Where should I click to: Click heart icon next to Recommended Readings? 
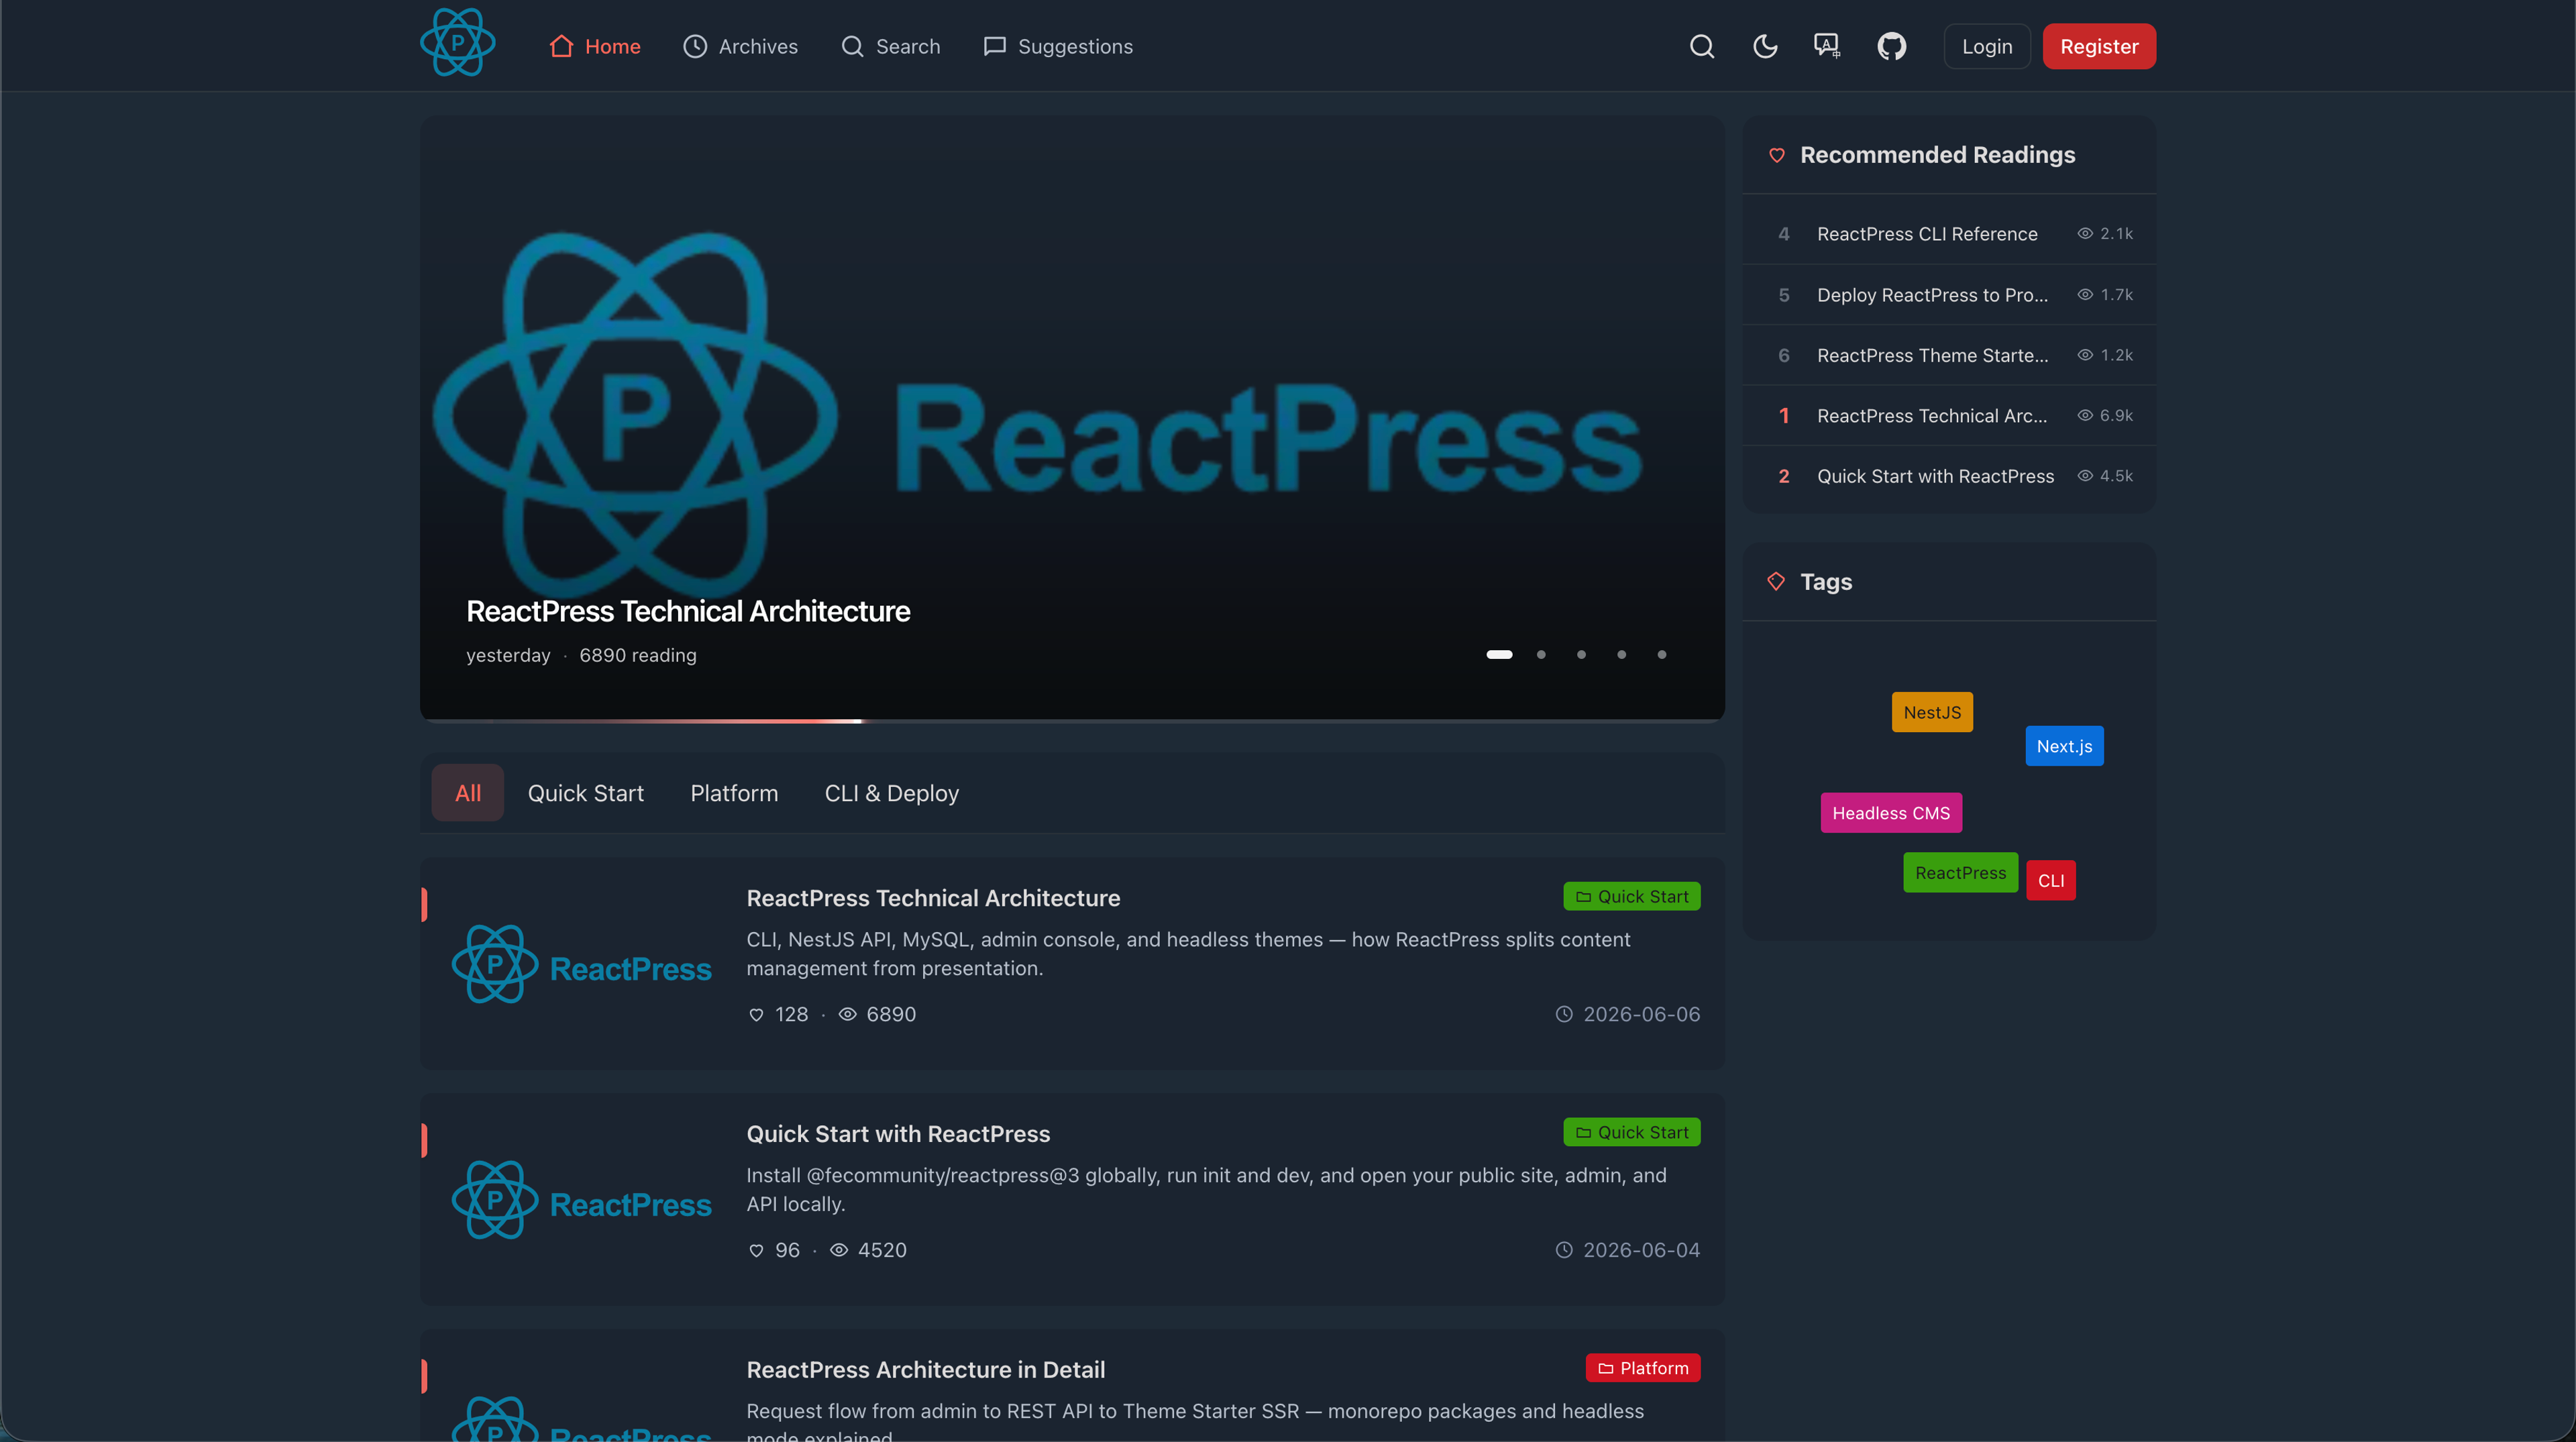tap(1777, 156)
